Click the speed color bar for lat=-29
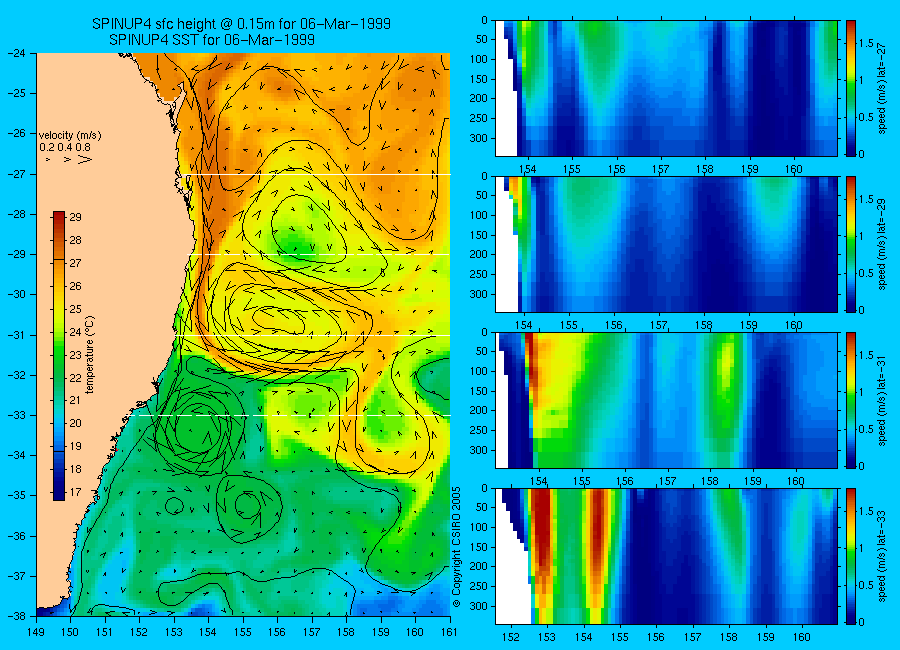Image resolution: width=900 pixels, height=650 pixels. [850, 244]
